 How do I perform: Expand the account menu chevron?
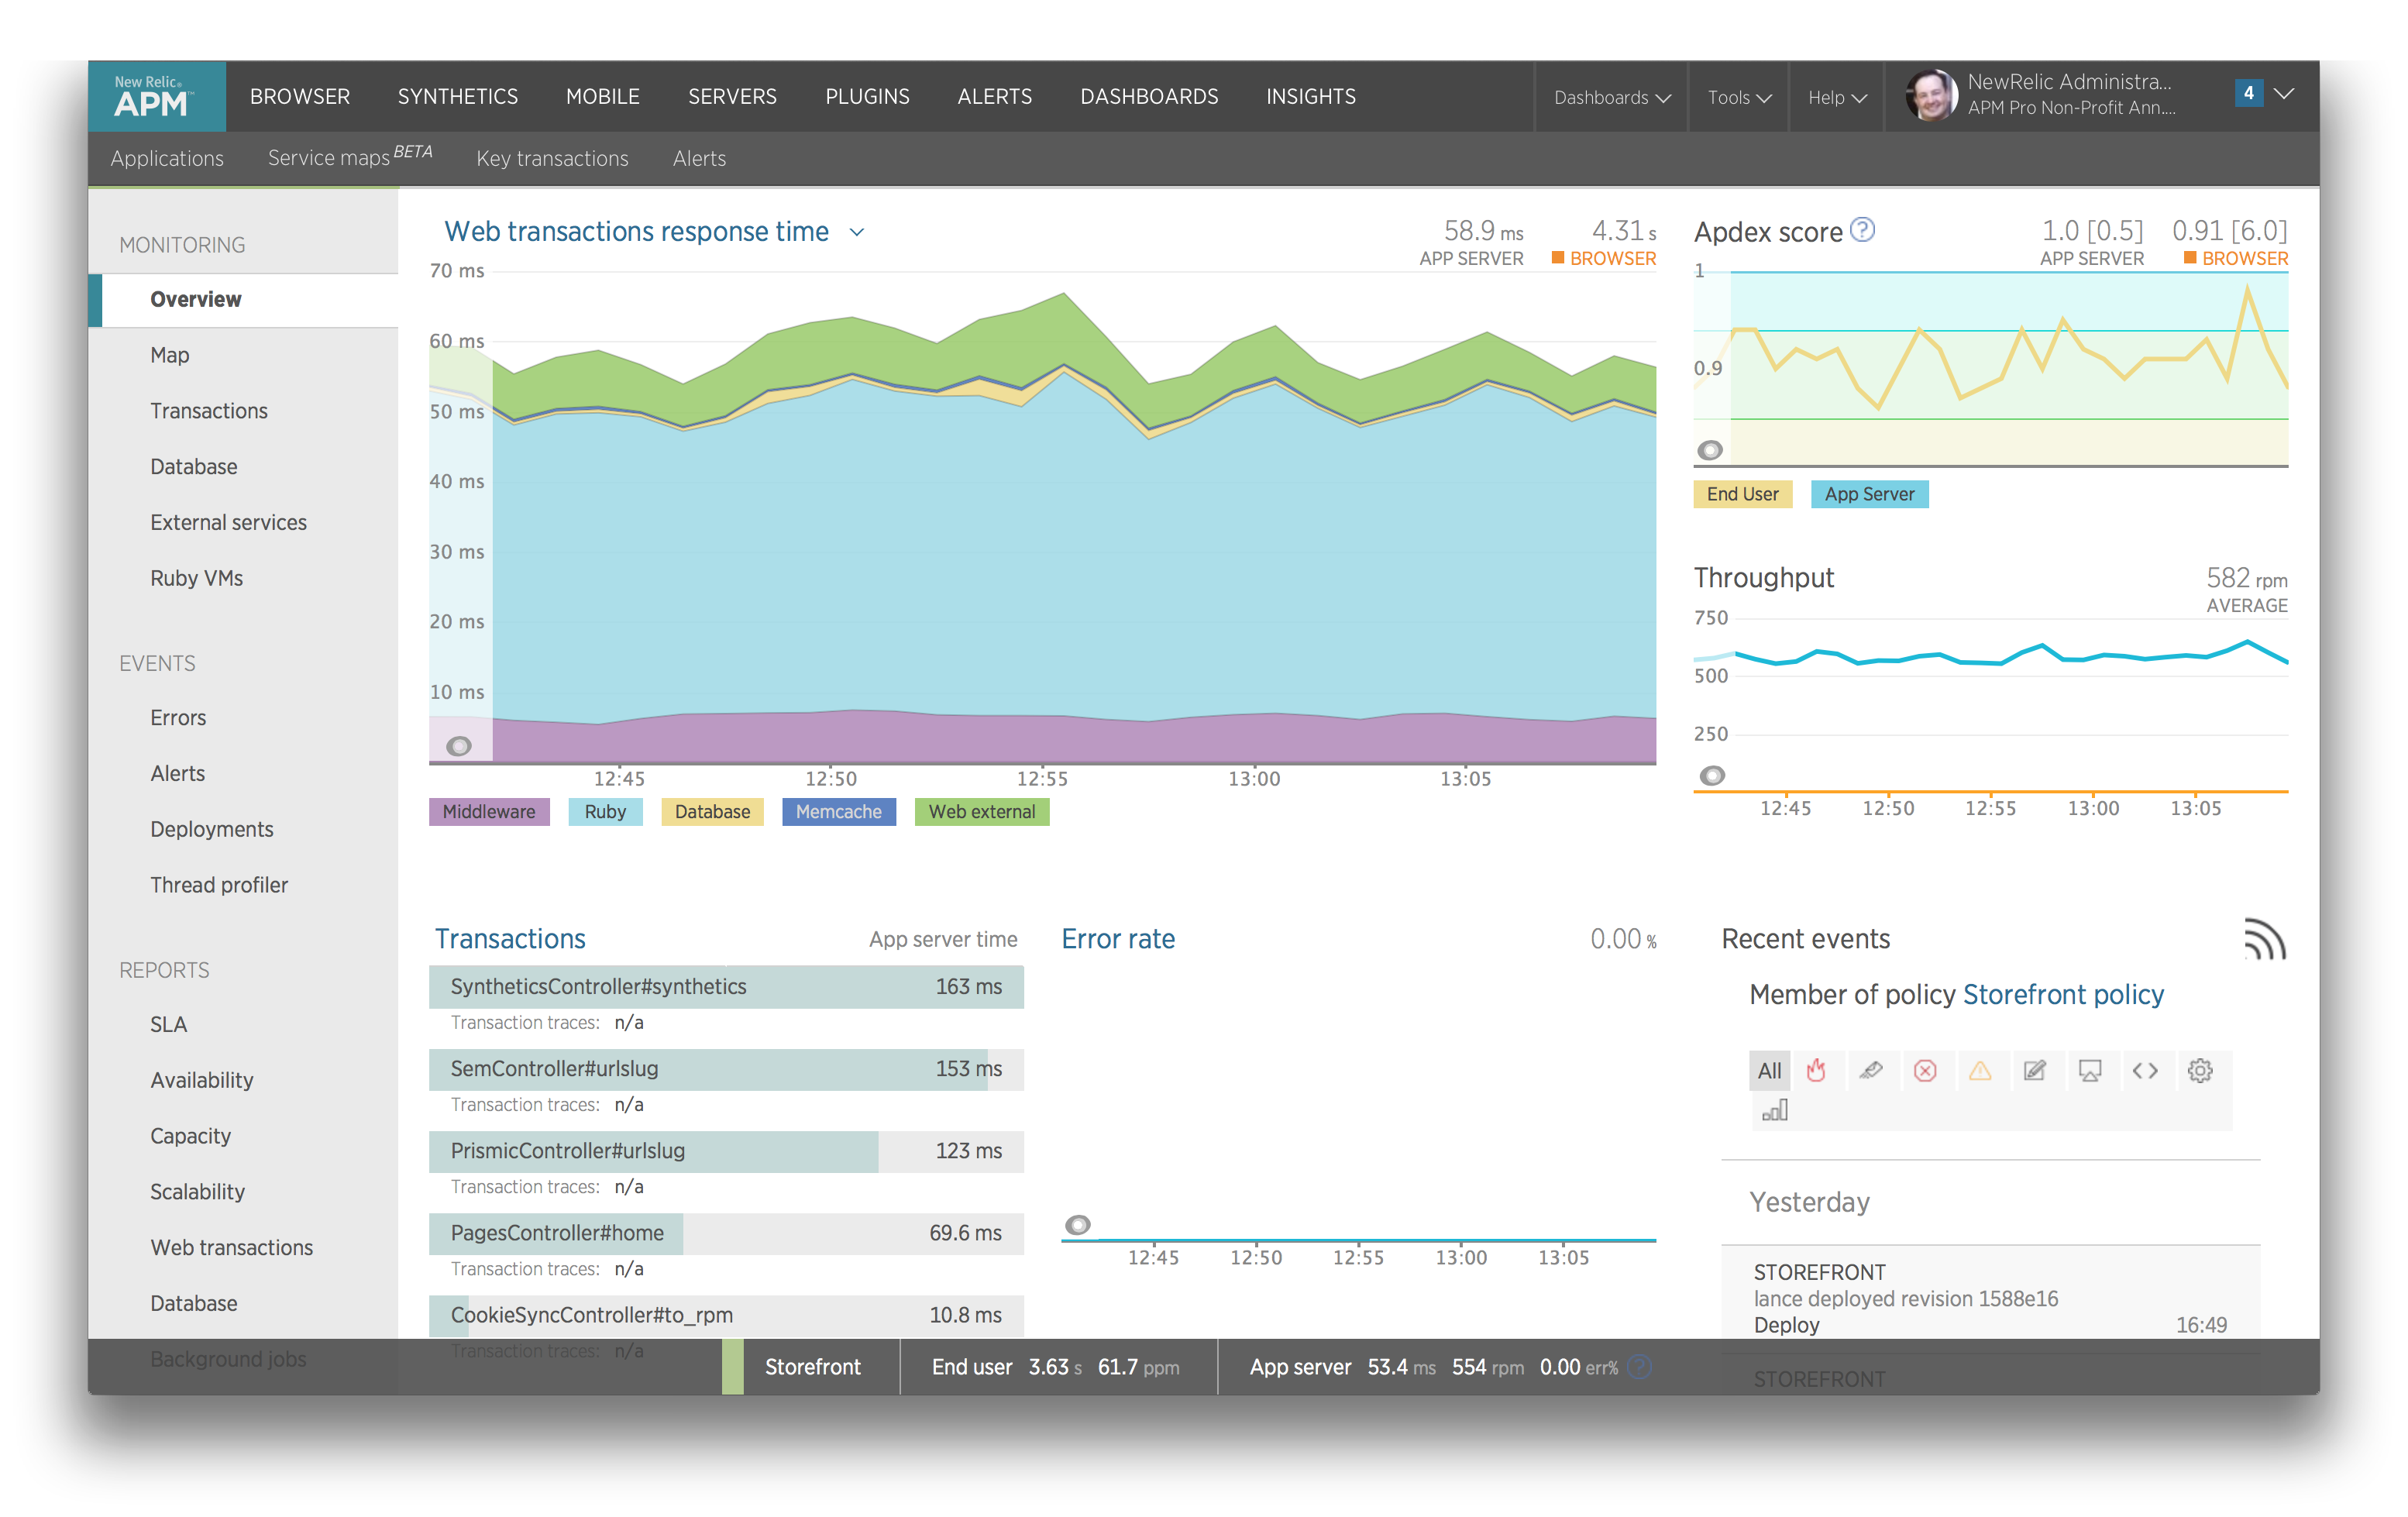click(x=2284, y=93)
